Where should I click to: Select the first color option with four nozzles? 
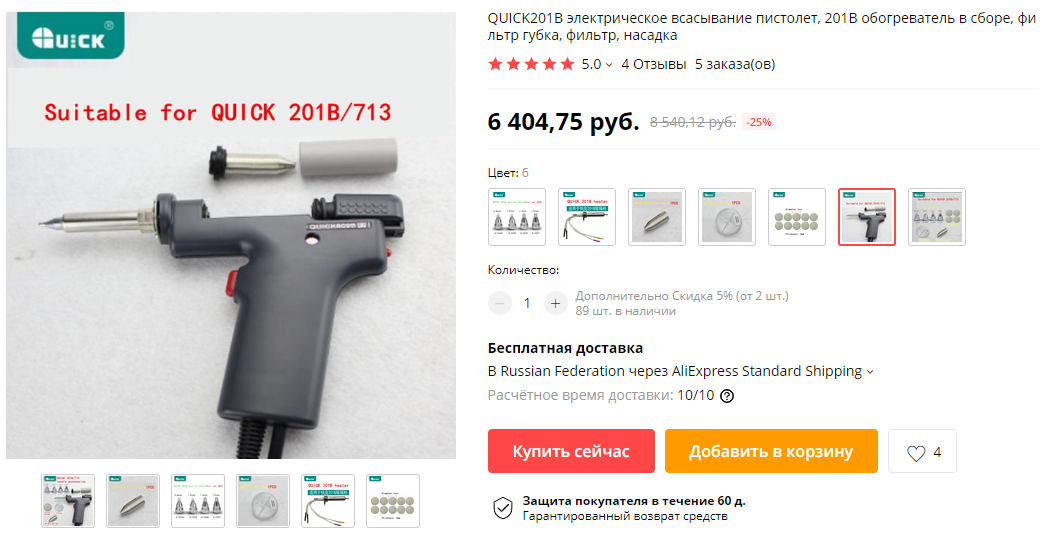click(x=517, y=217)
